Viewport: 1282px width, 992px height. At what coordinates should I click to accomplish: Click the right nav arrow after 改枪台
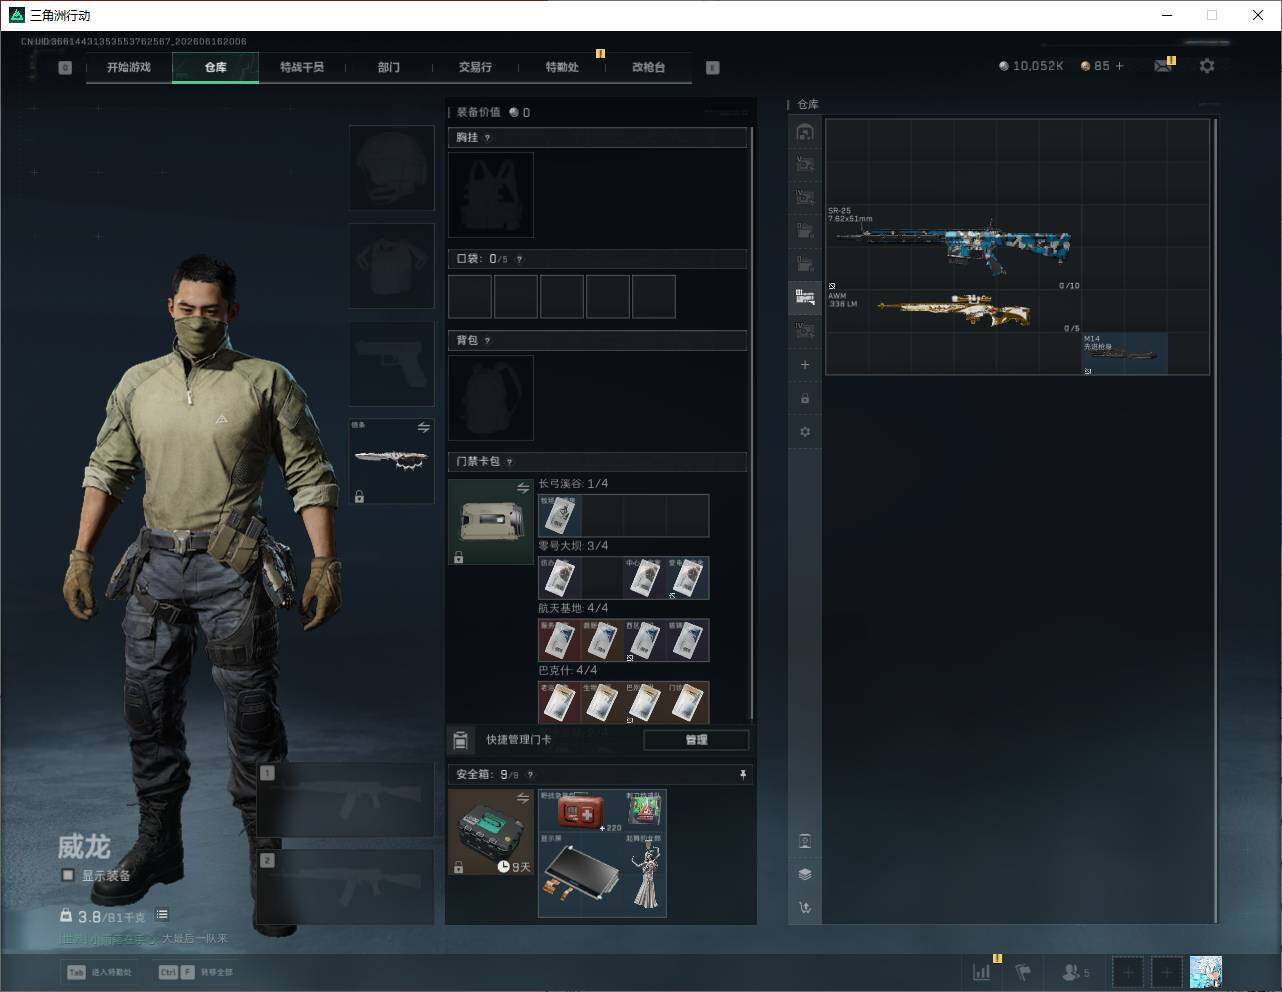point(713,68)
